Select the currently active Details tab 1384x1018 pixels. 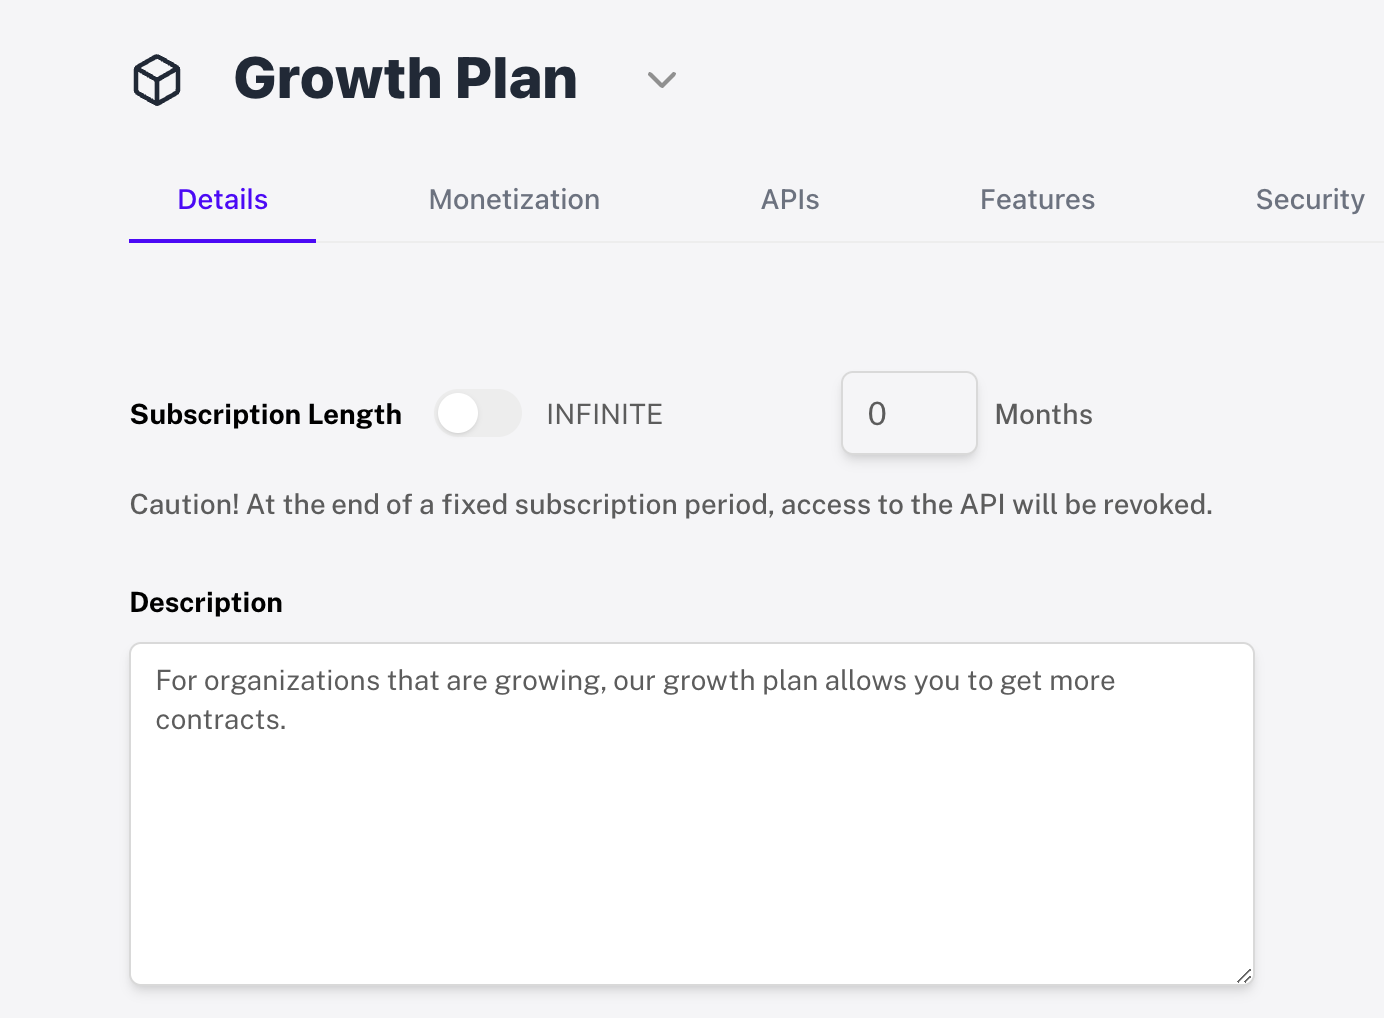(222, 199)
